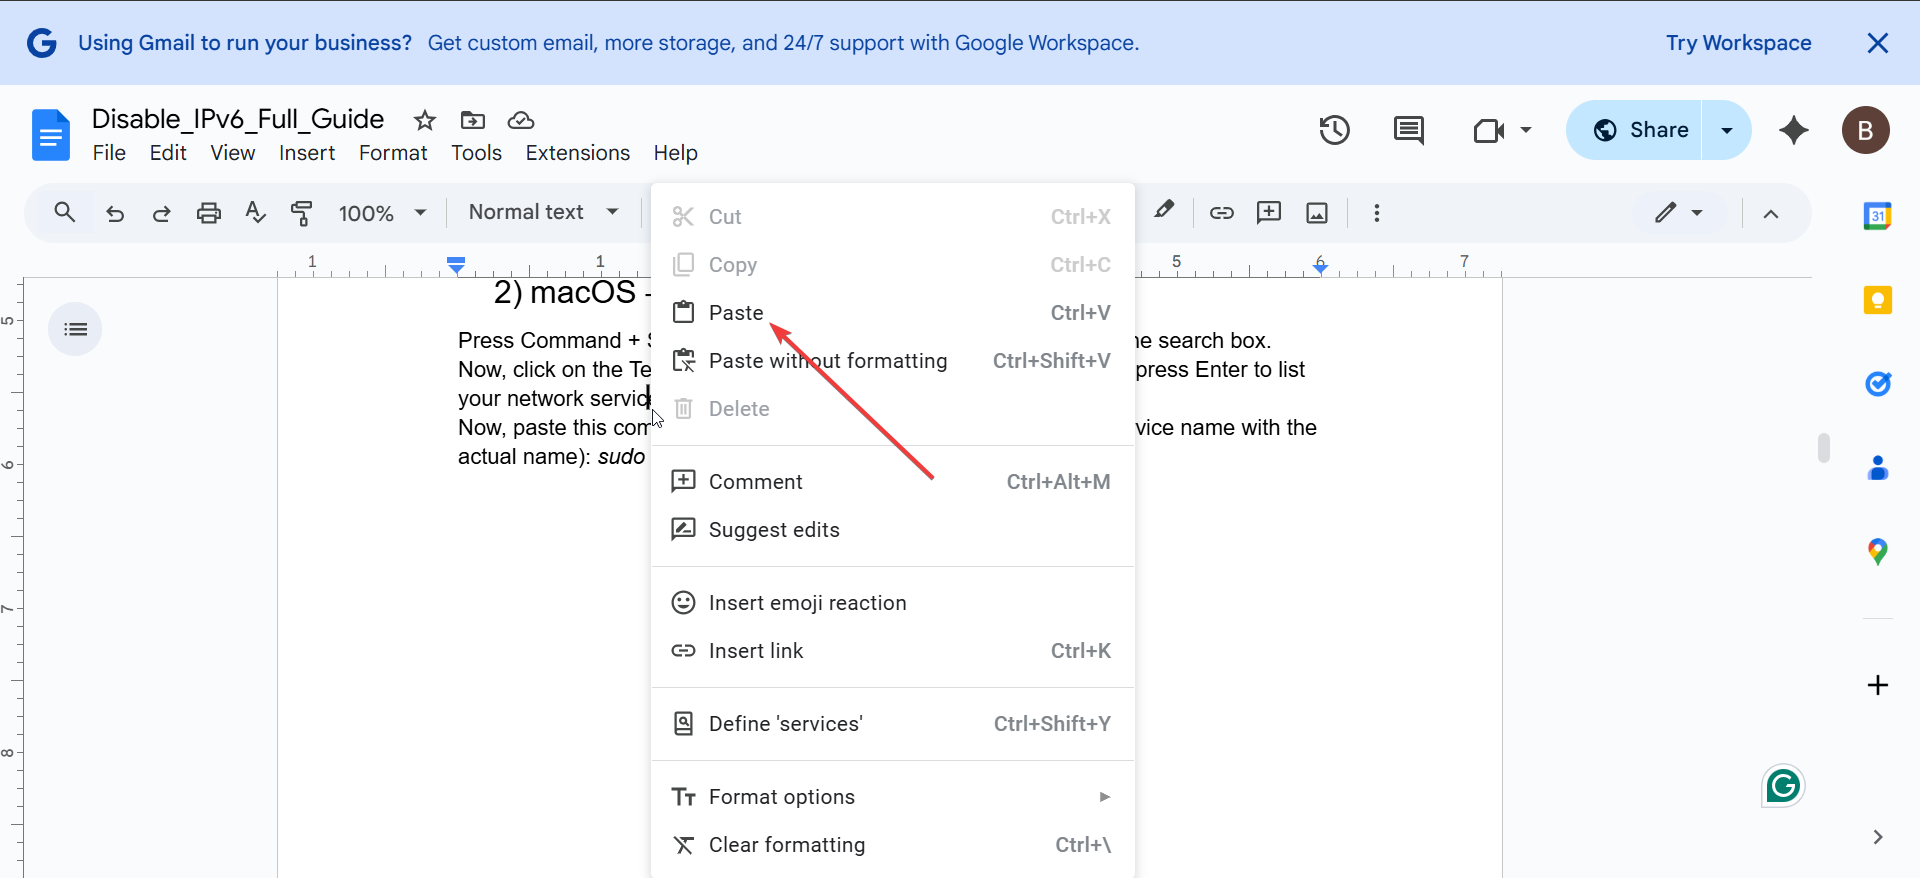Viewport: 1920px width, 878px height.
Task: Star the Disable_IPv6_Full_Guide document
Action: (x=425, y=121)
